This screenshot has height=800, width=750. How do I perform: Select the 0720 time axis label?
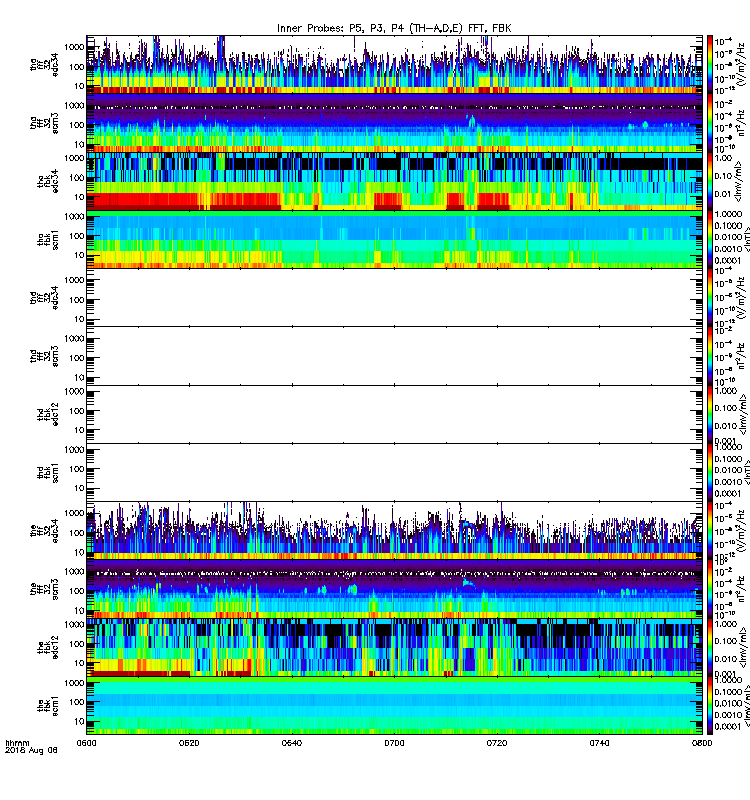pyautogui.click(x=496, y=743)
